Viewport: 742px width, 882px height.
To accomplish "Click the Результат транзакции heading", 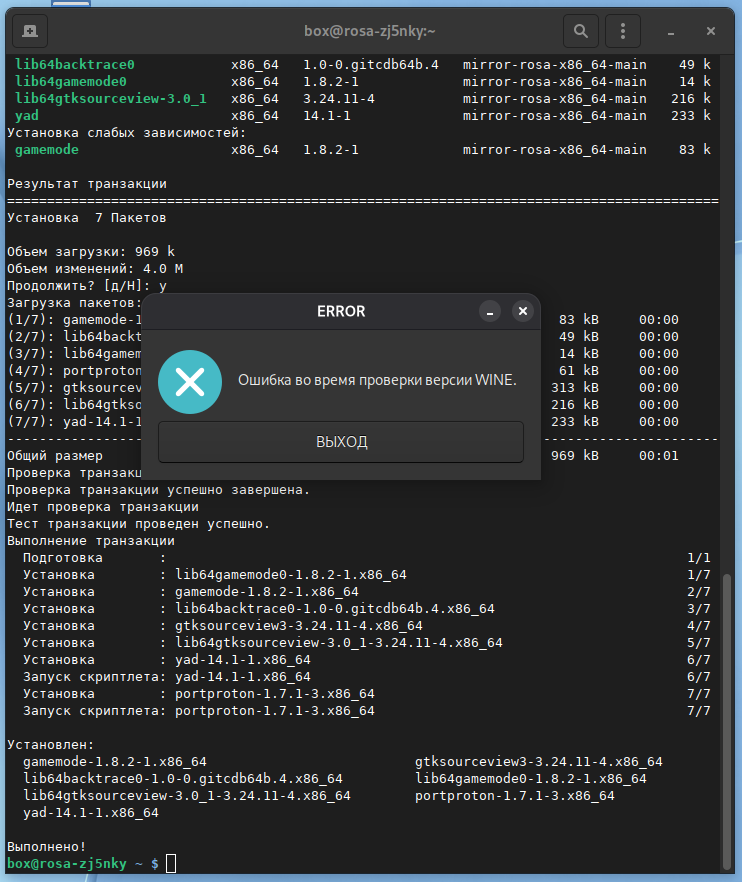I will pos(87,184).
